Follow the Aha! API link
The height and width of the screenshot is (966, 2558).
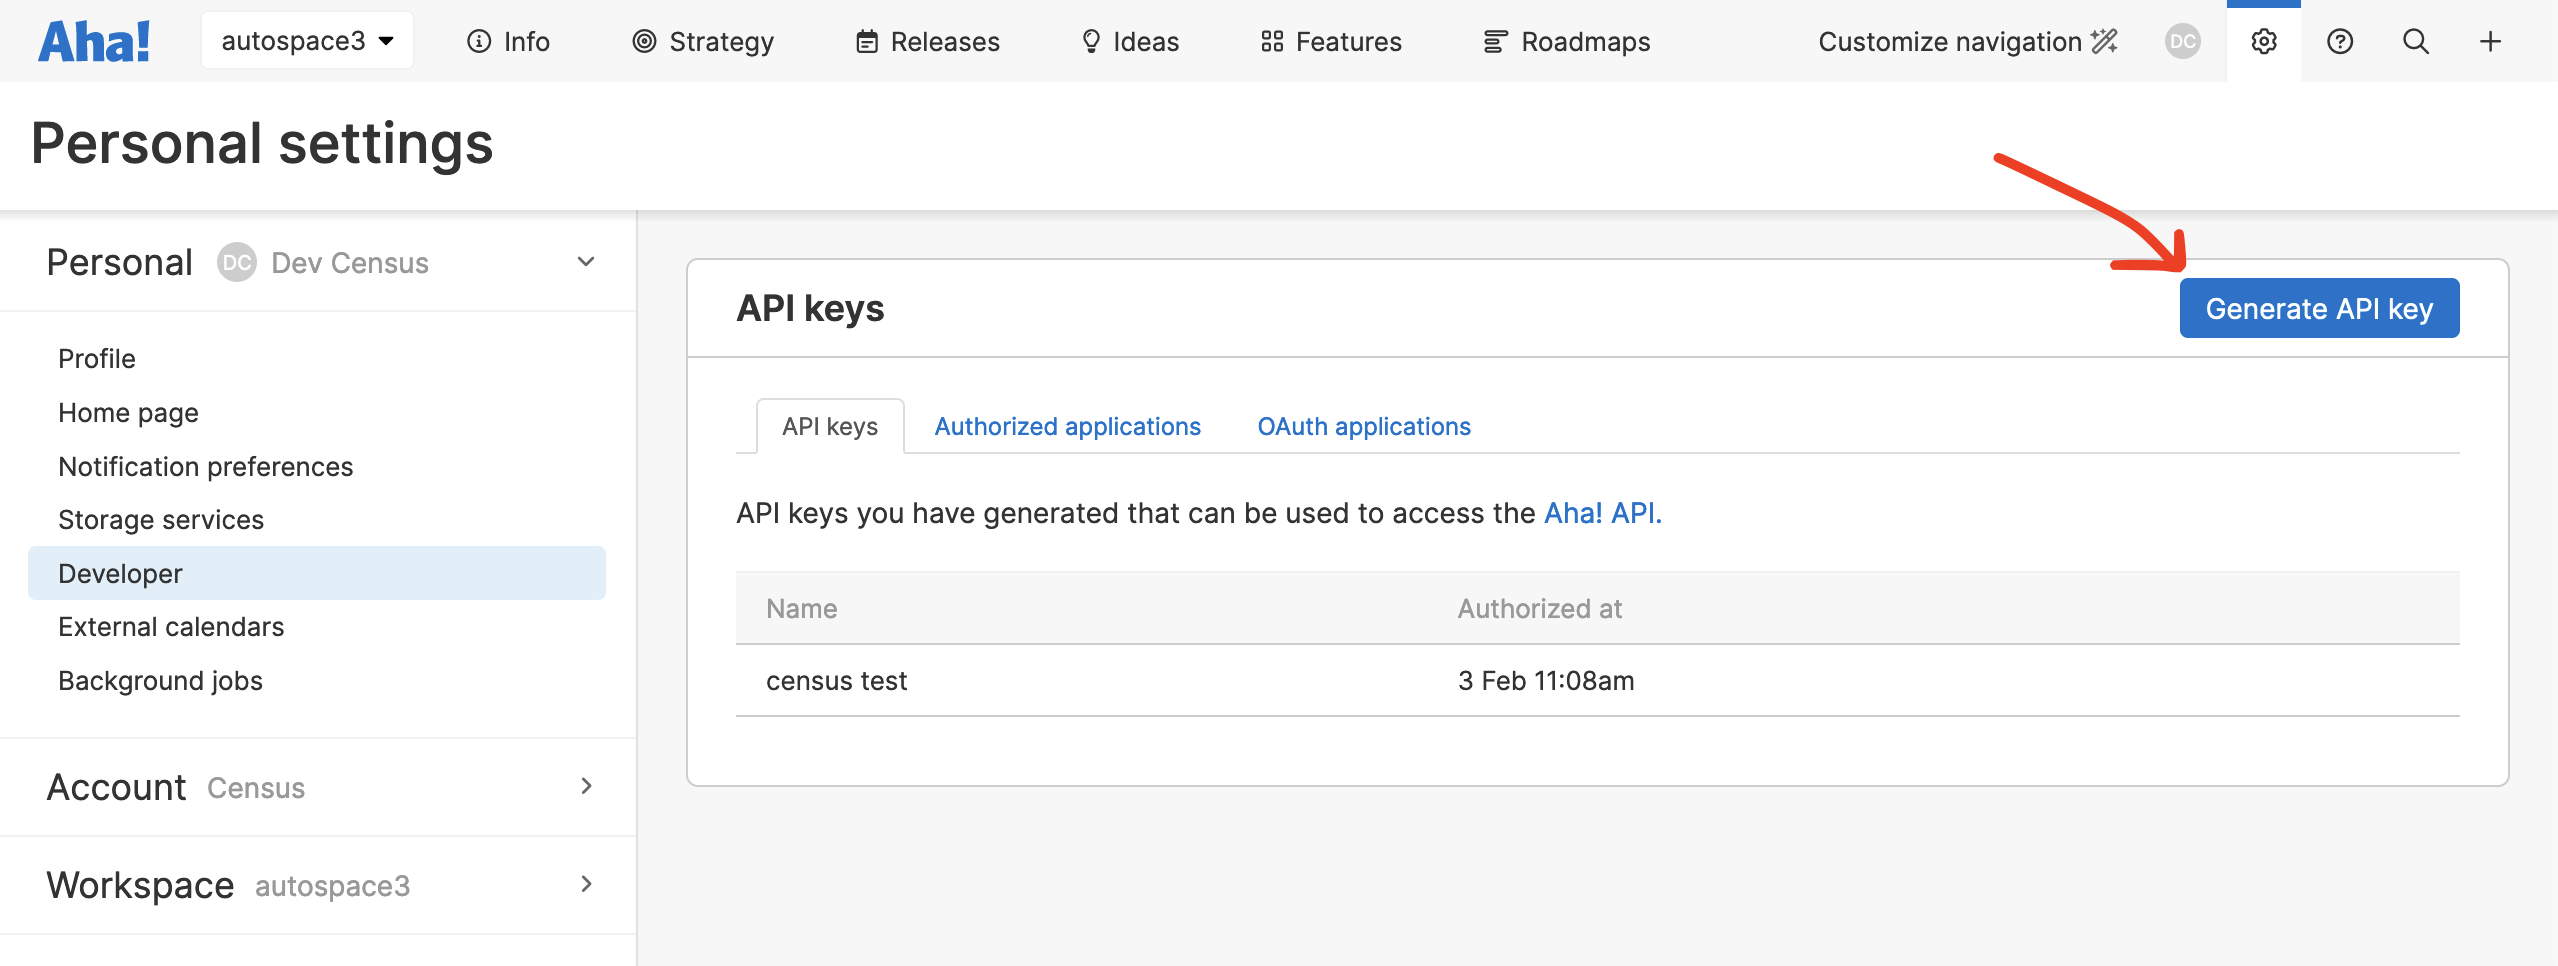coord(1602,513)
